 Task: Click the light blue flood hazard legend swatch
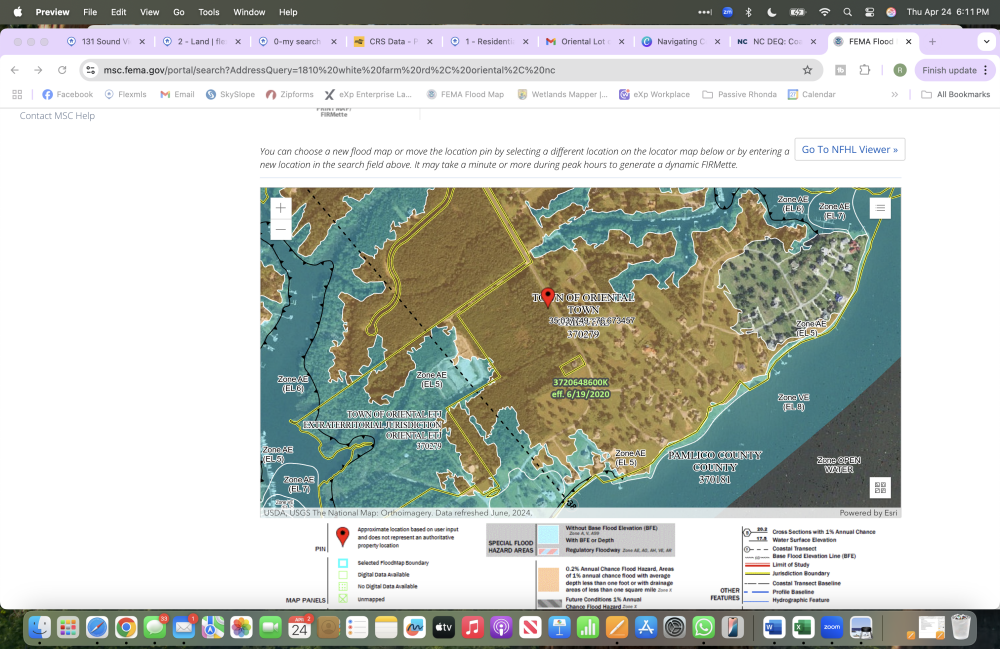click(x=548, y=533)
